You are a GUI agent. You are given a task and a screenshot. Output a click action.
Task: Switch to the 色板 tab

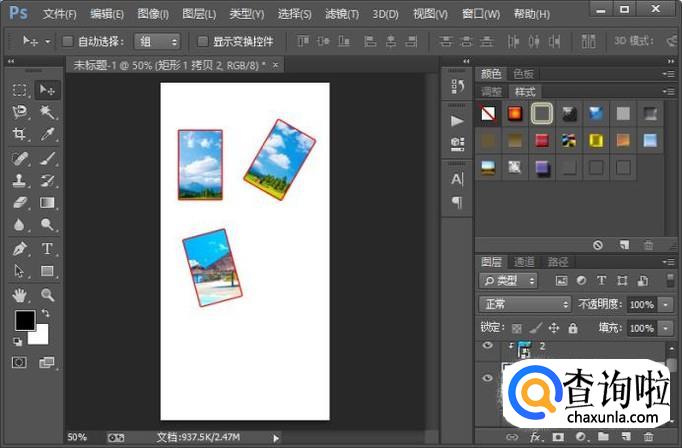(523, 74)
